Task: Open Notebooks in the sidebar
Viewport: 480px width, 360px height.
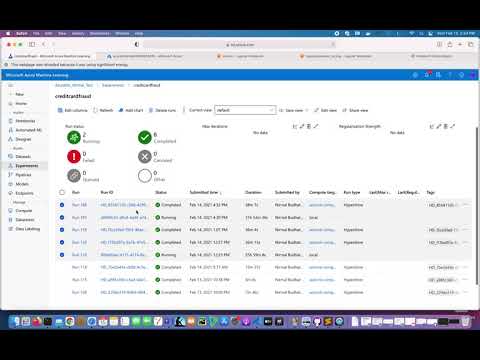Action: click(22, 121)
